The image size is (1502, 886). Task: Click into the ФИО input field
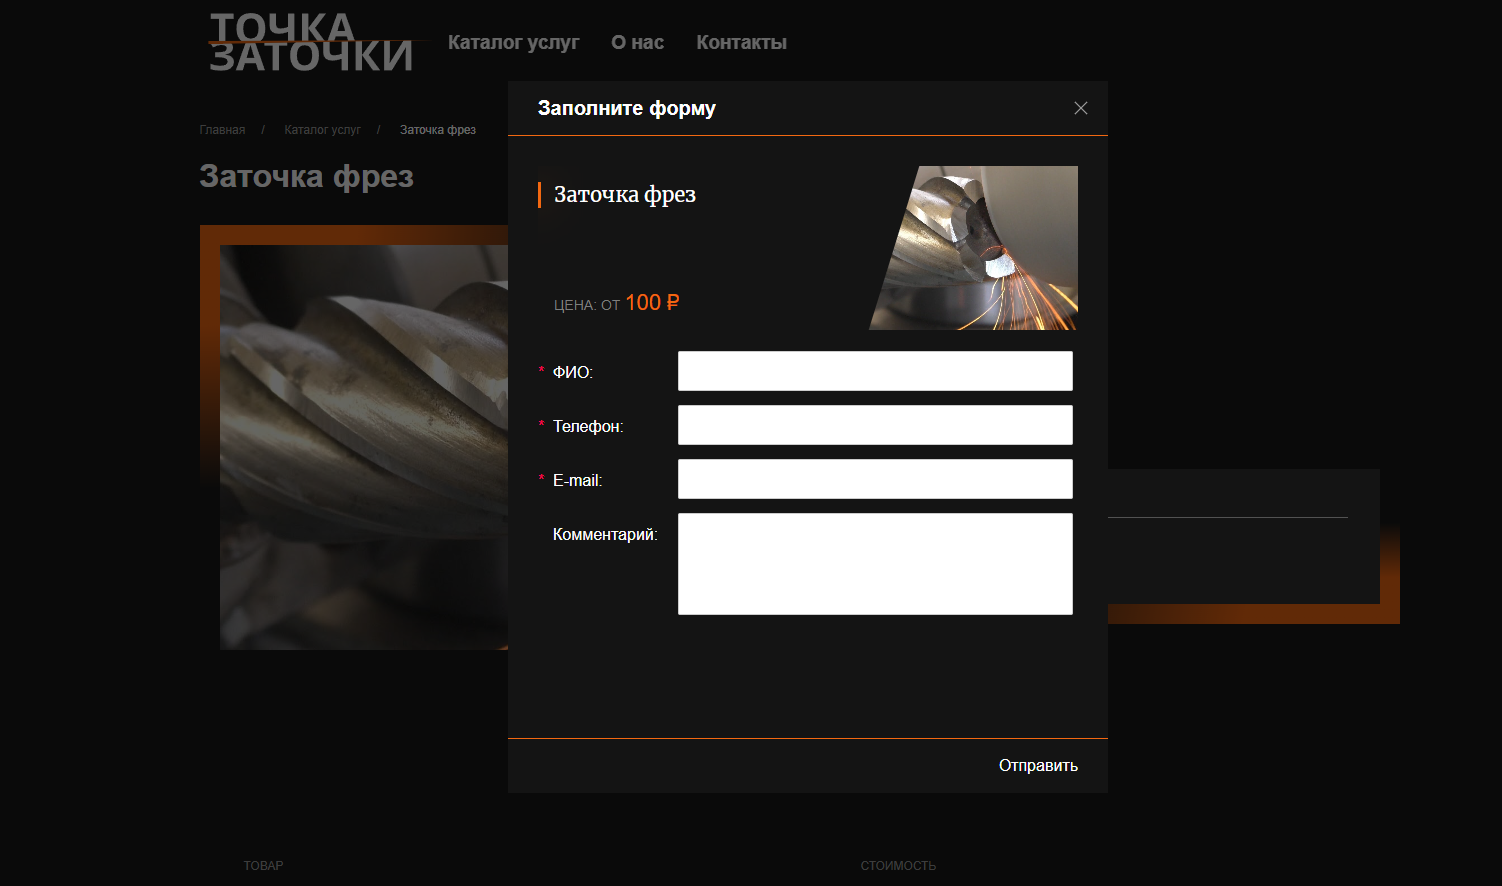point(875,371)
